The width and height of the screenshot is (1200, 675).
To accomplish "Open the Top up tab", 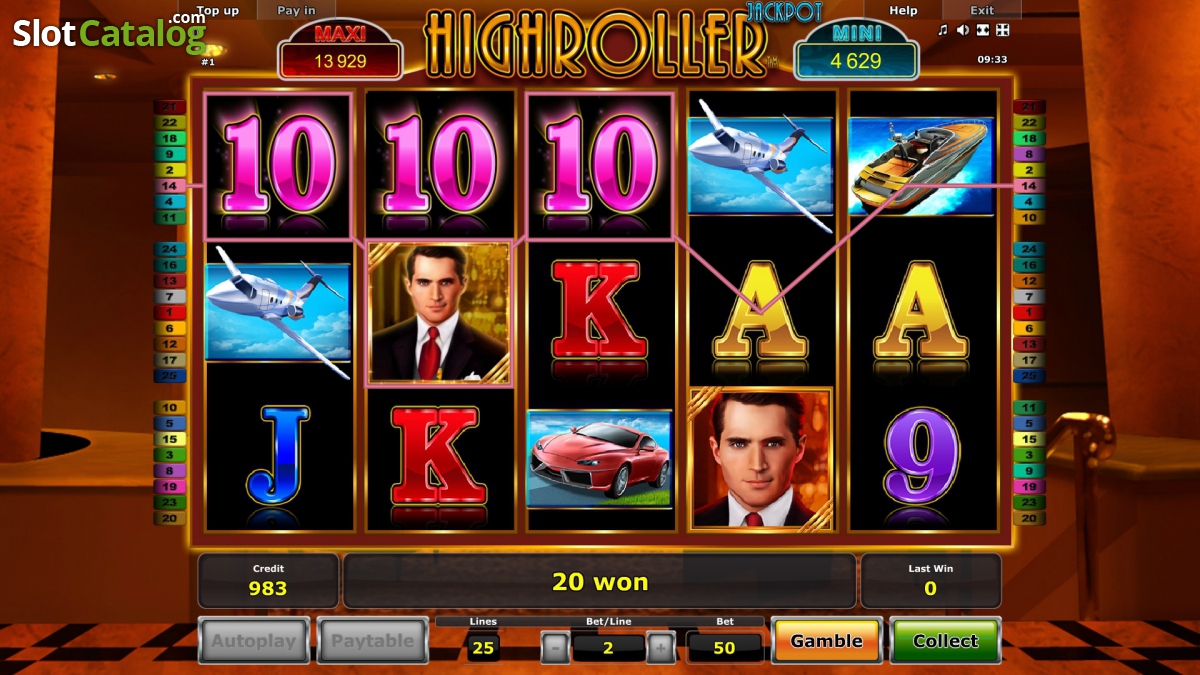I will point(217,11).
